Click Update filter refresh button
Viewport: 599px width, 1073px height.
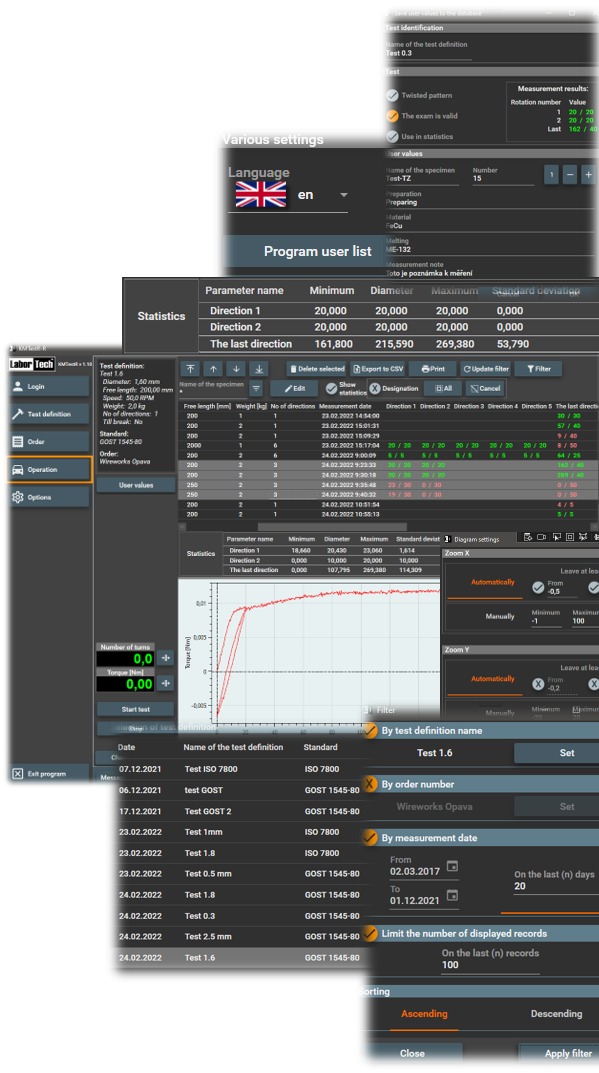tap(485, 369)
